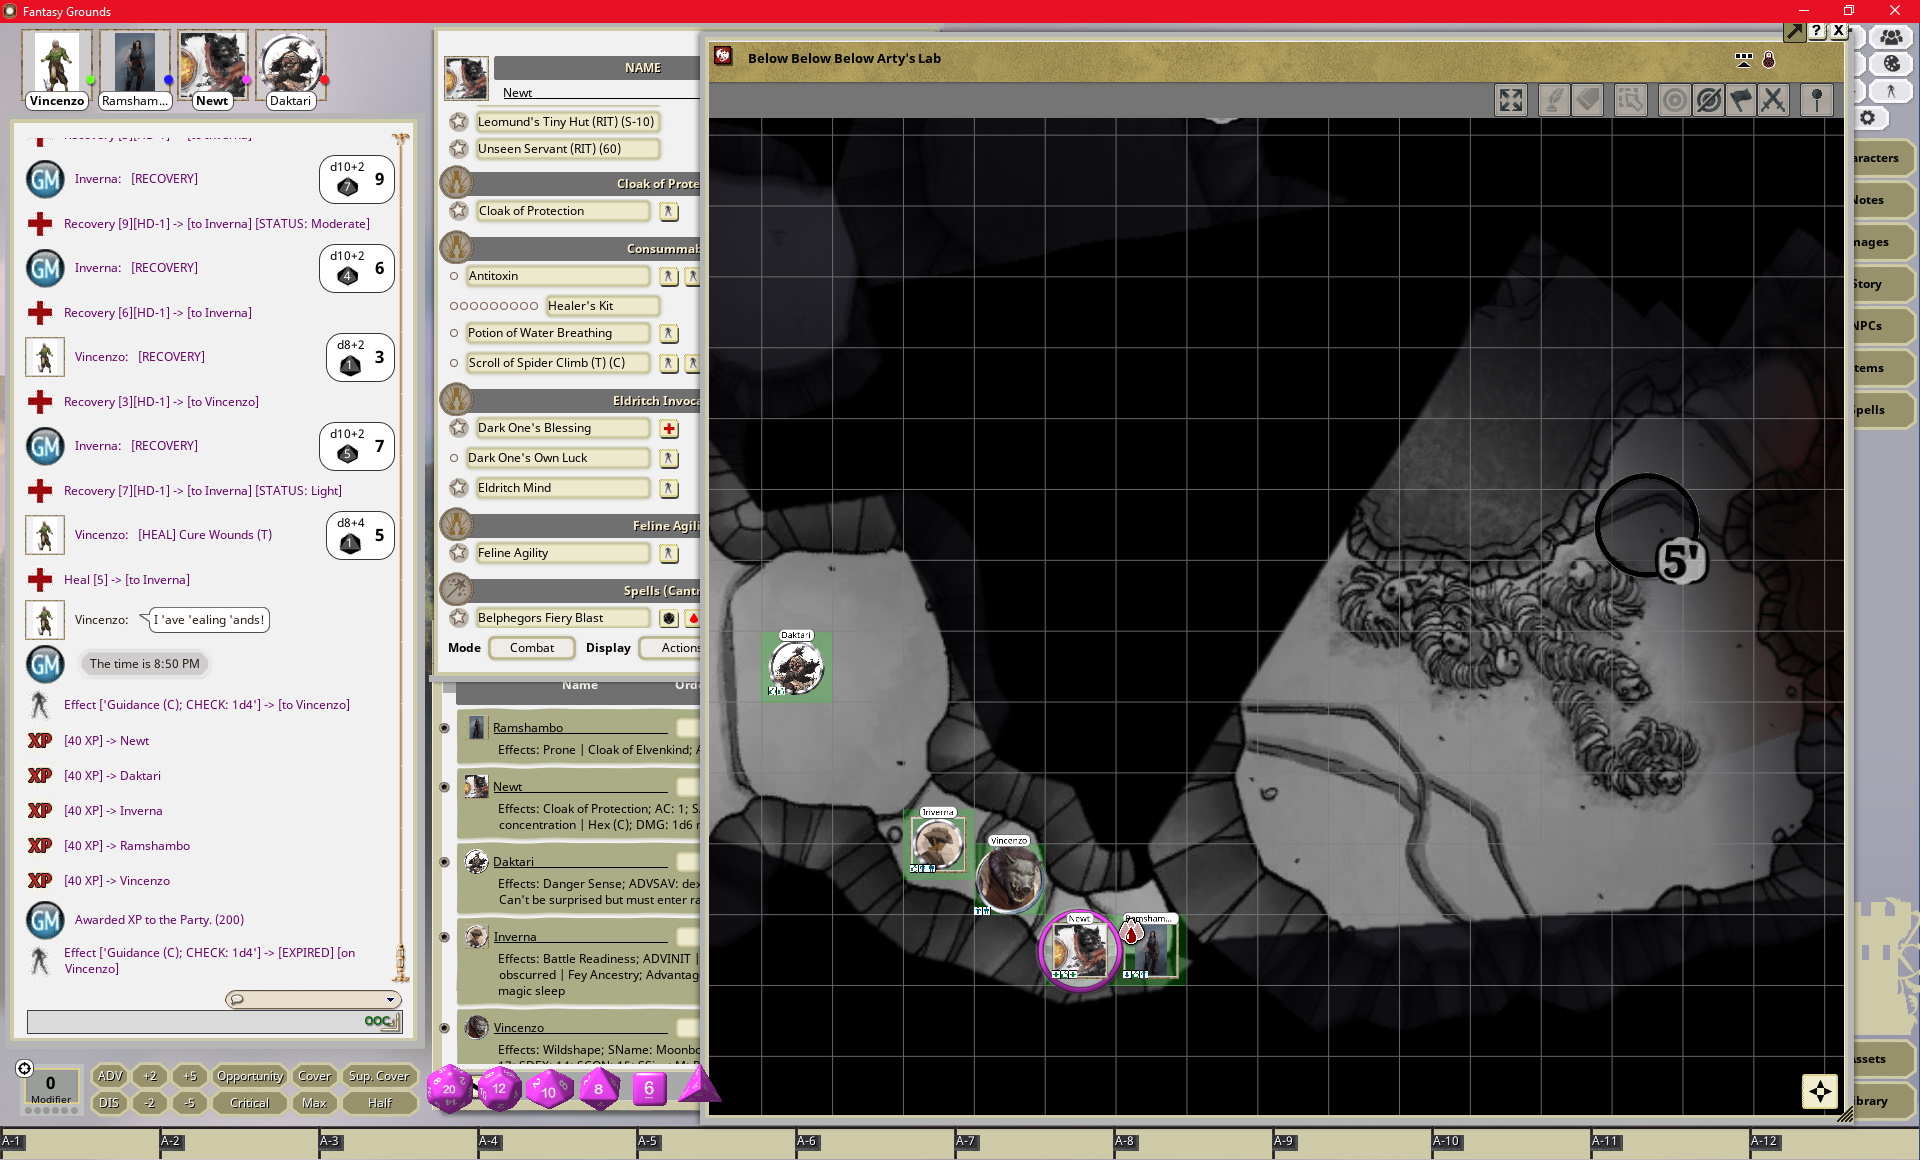
Task: Roll the purple d20 die
Action: (449, 1088)
